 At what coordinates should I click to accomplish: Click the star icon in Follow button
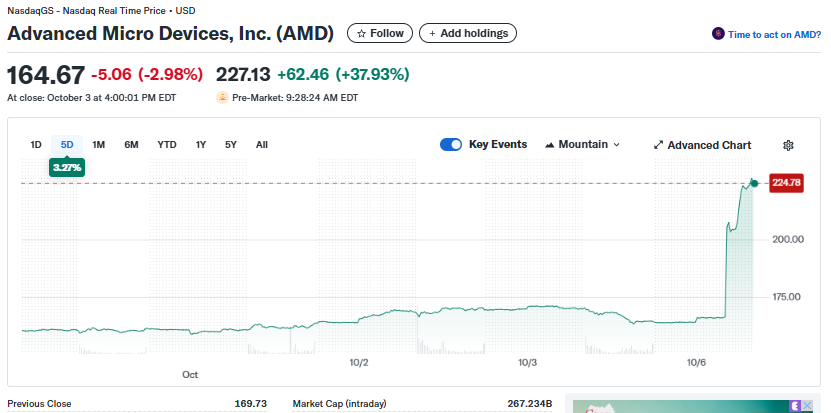tap(362, 34)
